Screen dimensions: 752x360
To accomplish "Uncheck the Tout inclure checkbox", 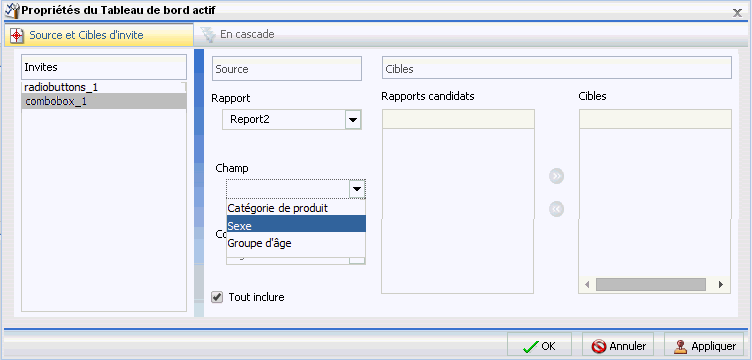I will click(217, 297).
